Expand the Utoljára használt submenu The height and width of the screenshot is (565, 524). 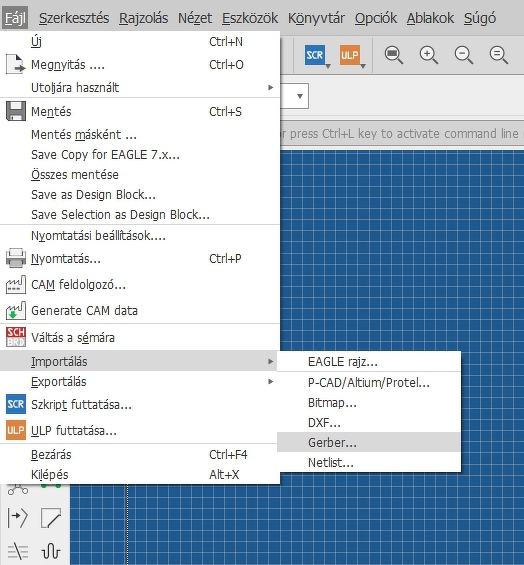coord(140,88)
